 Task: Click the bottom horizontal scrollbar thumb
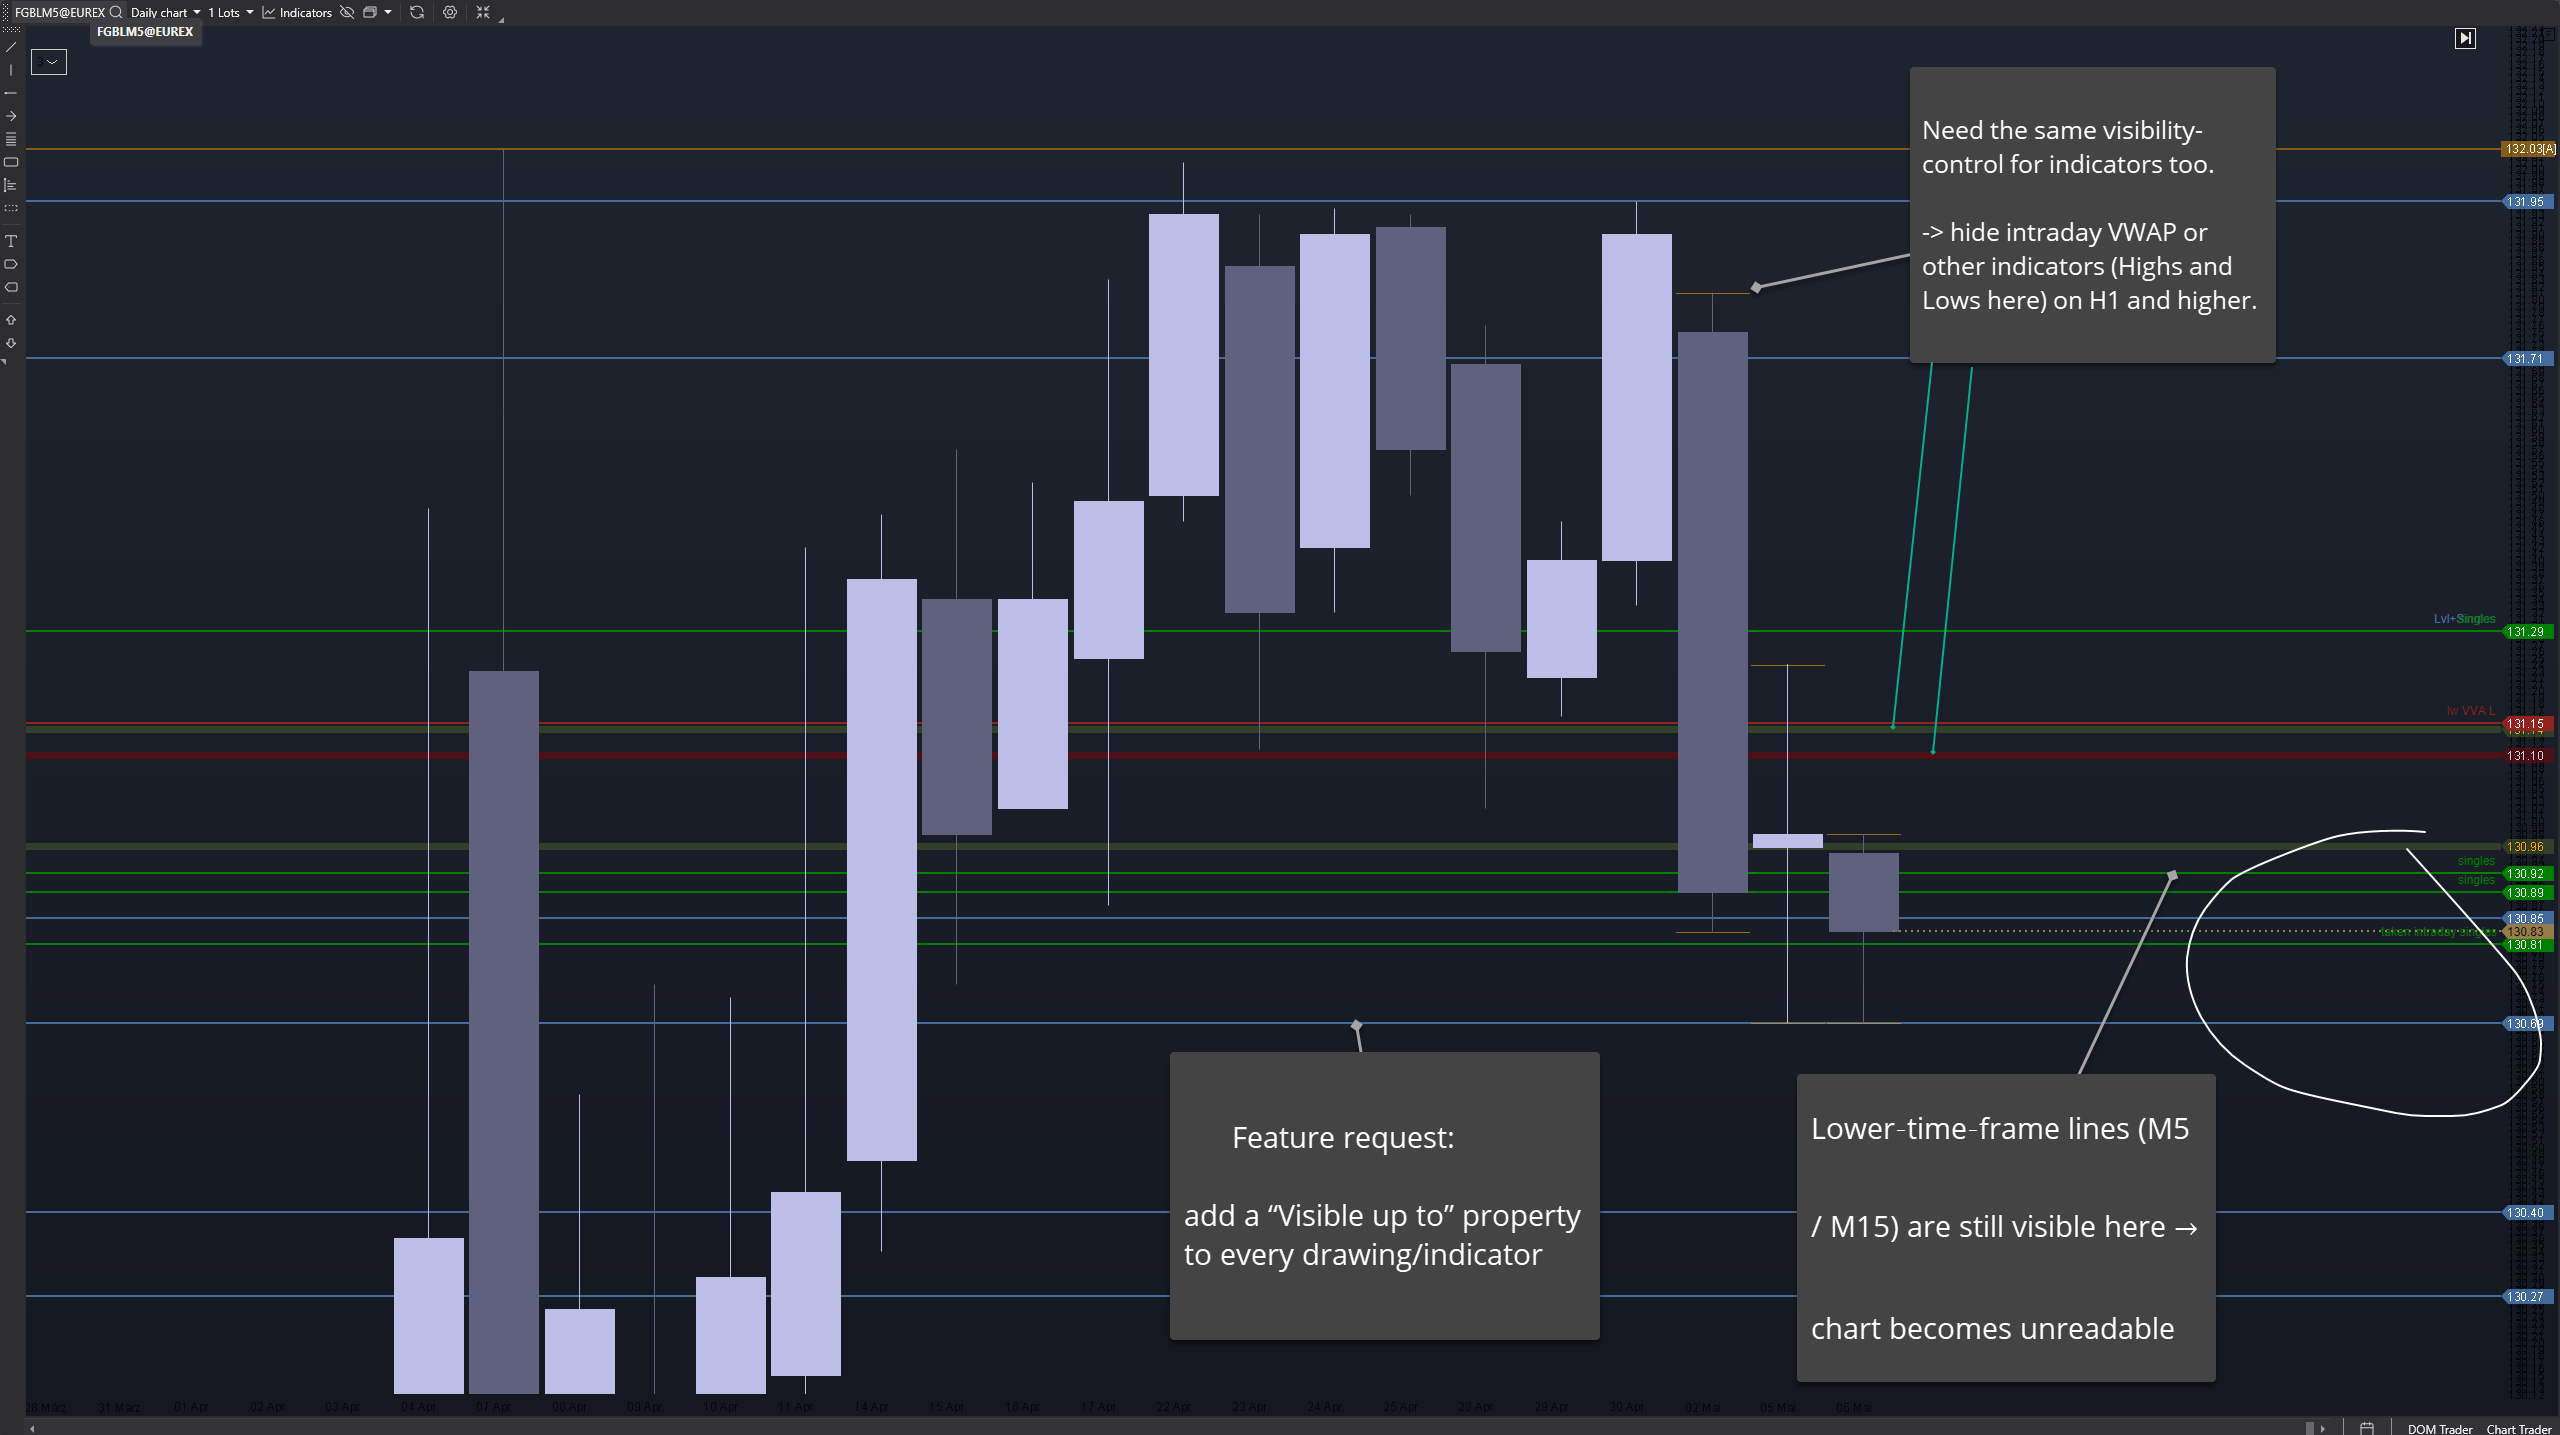(x=2310, y=1428)
